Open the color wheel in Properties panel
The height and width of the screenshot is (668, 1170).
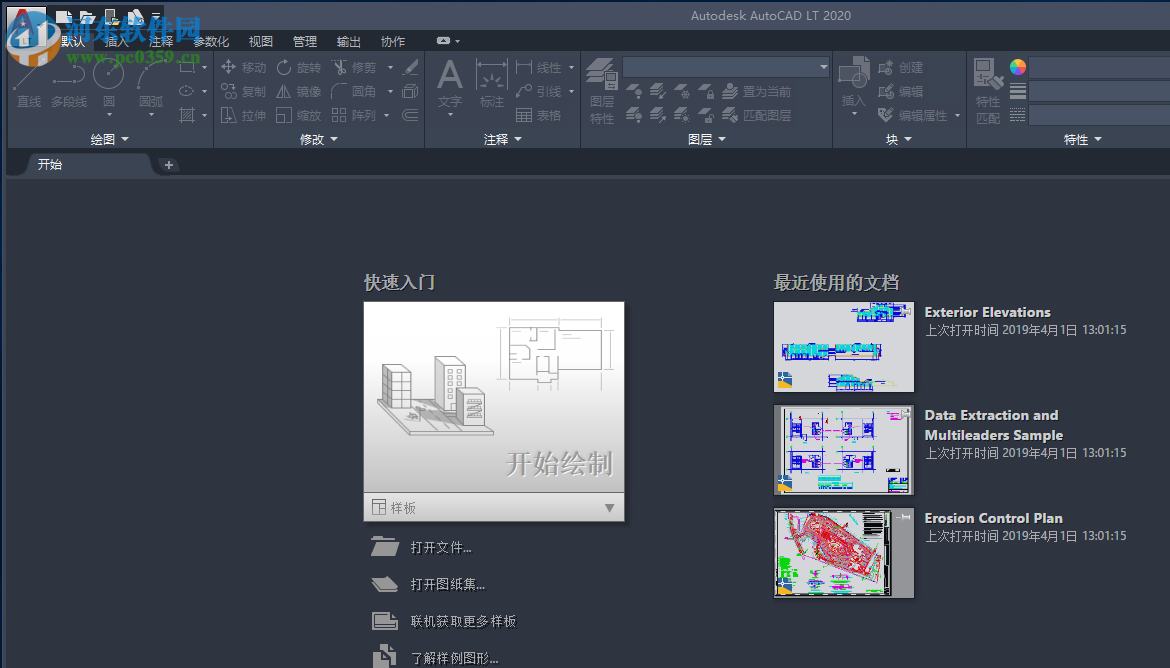click(1016, 66)
